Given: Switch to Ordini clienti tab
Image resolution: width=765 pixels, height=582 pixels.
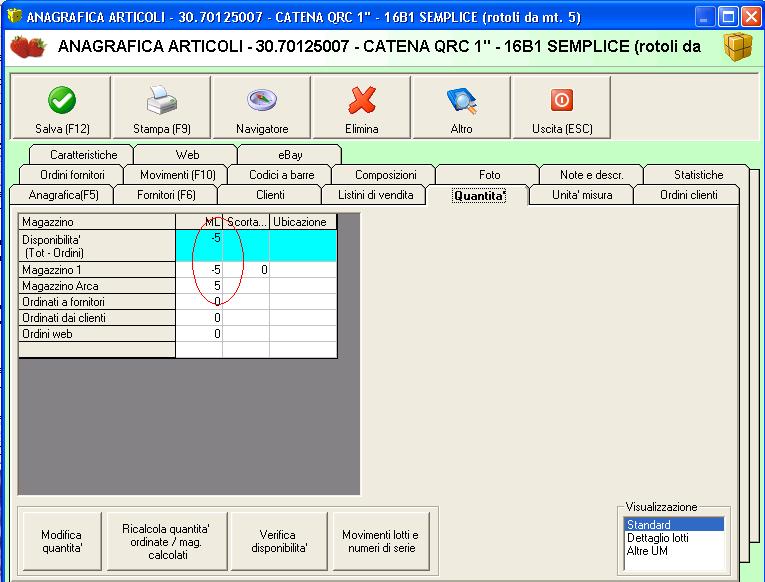Looking at the screenshot, I should 686,195.
